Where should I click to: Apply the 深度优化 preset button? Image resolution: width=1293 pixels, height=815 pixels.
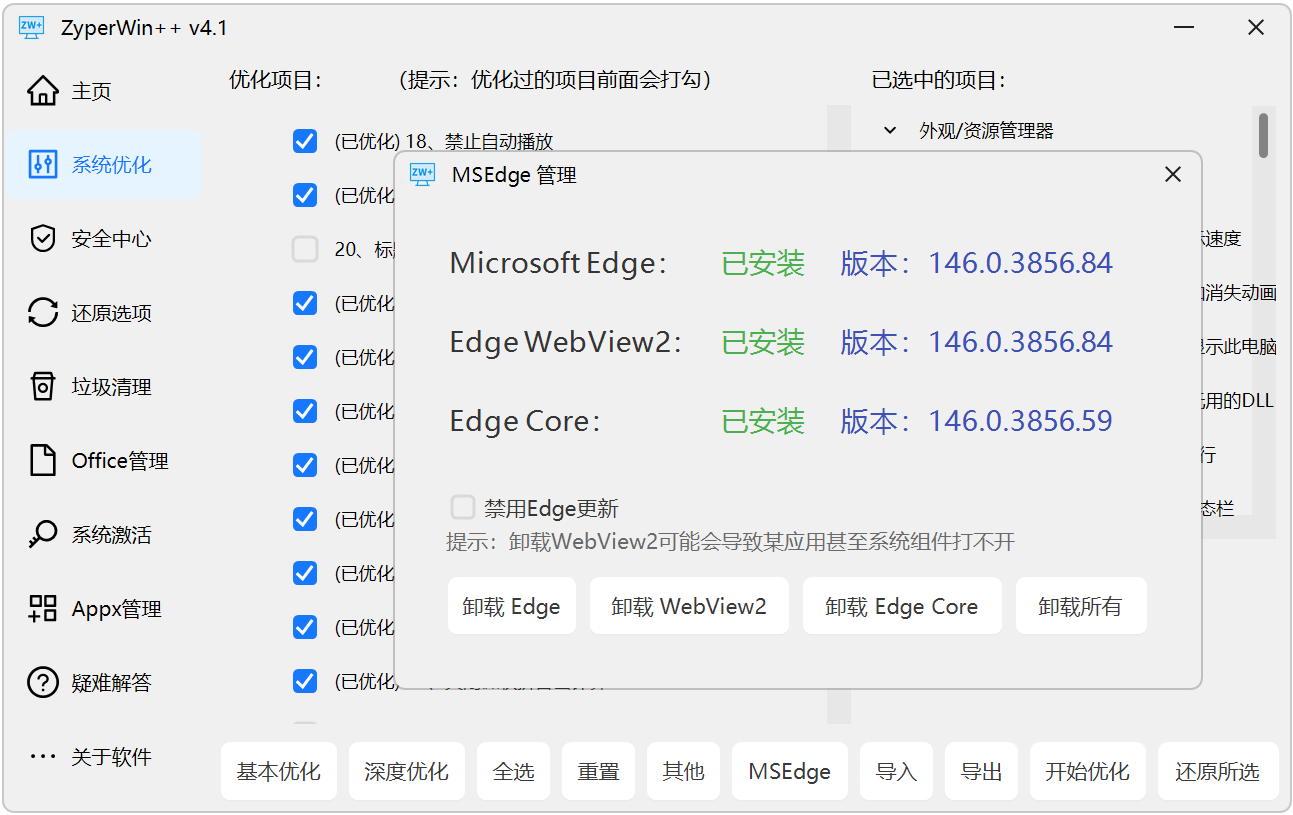pos(407,771)
